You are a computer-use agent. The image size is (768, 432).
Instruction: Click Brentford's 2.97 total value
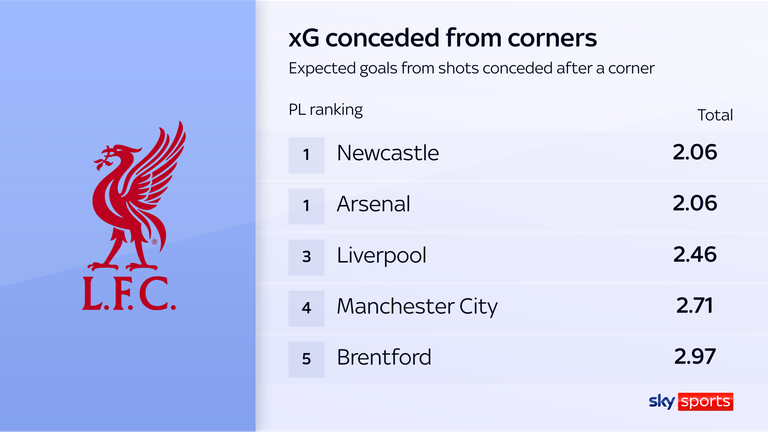point(695,357)
